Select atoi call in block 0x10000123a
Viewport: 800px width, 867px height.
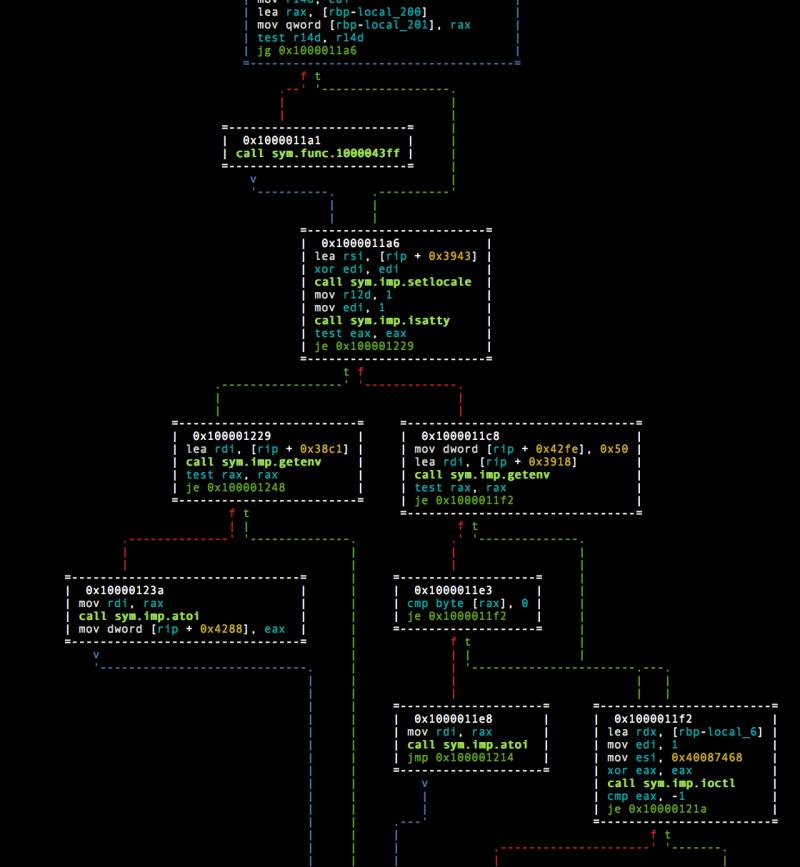pos(139,616)
